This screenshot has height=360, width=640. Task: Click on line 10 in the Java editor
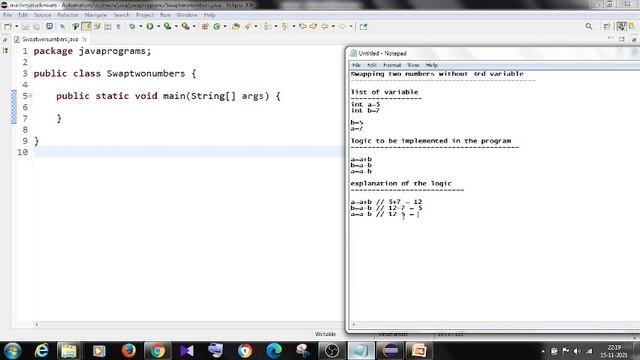pyautogui.click(x=189, y=152)
